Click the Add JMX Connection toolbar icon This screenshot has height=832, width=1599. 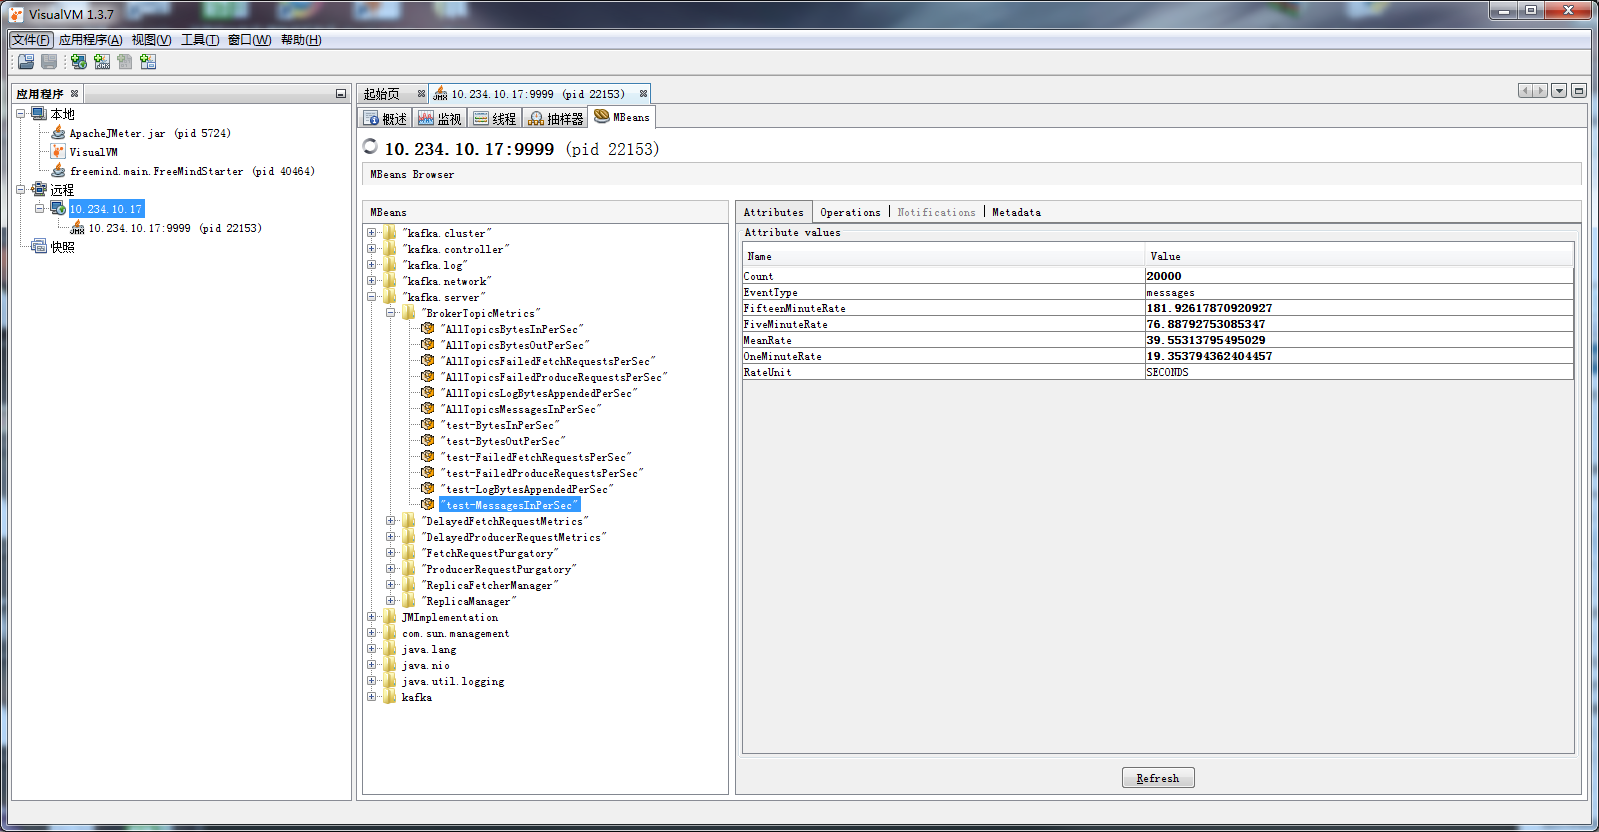click(x=102, y=62)
